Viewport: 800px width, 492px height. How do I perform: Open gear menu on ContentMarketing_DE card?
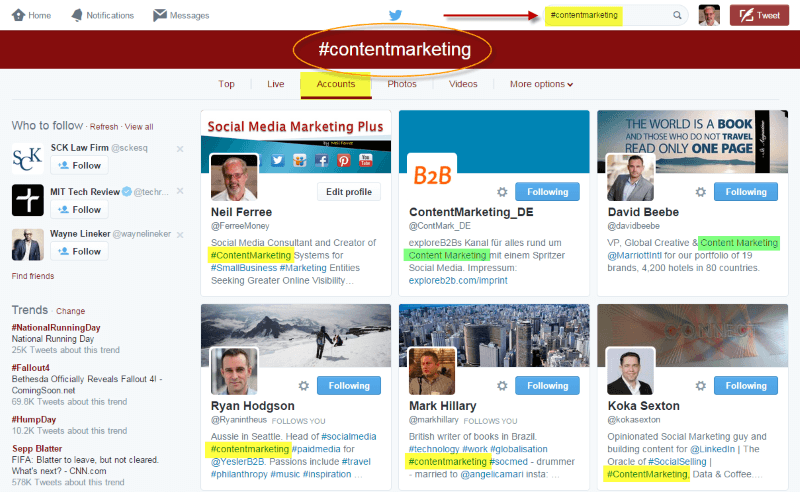(502, 192)
